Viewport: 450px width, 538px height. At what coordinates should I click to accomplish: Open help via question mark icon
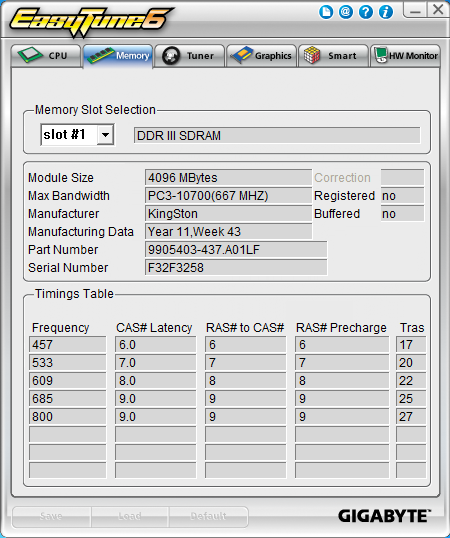coord(366,12)
